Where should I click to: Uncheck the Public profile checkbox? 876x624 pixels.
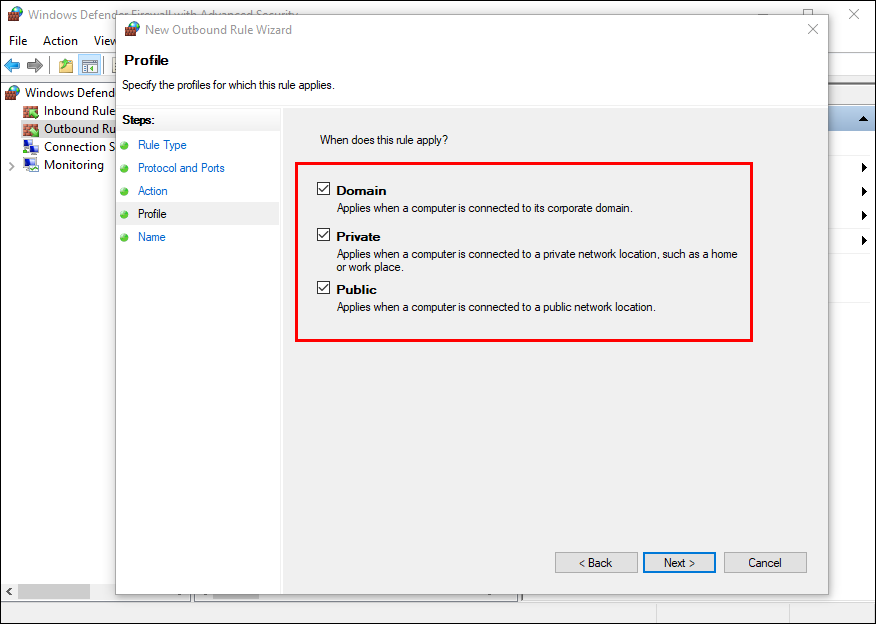click(x=323, y=288)
